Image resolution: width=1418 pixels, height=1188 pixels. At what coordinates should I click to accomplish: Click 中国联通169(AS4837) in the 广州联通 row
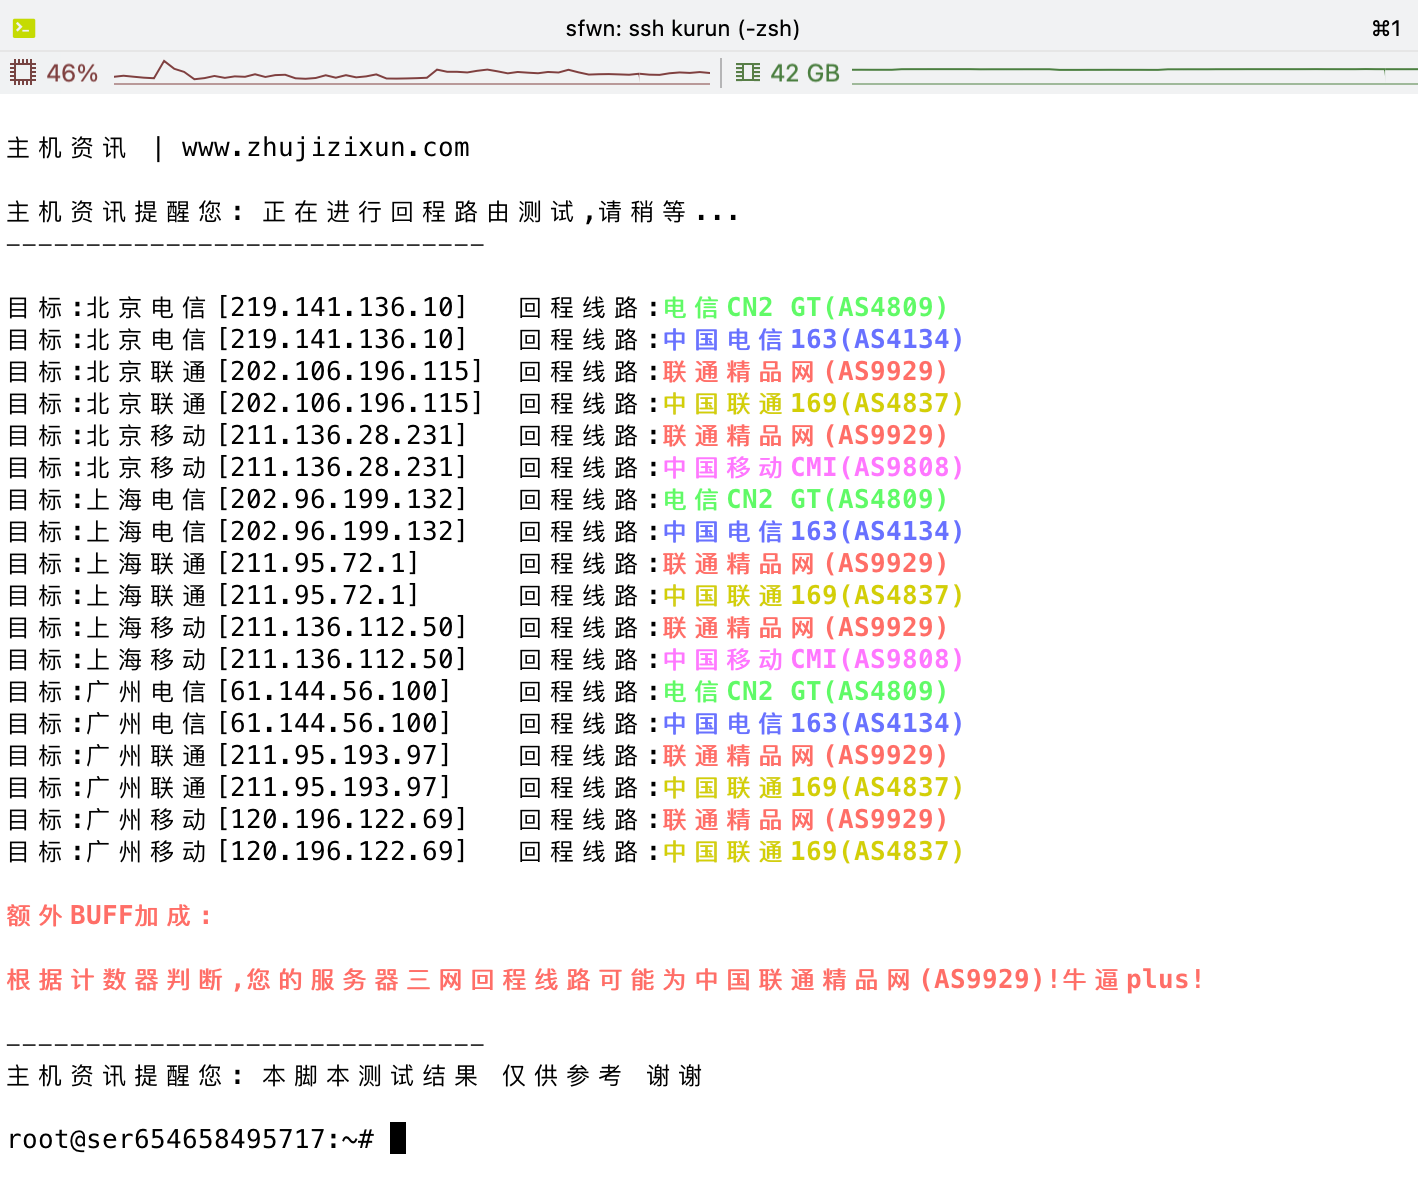pos(813,787)
